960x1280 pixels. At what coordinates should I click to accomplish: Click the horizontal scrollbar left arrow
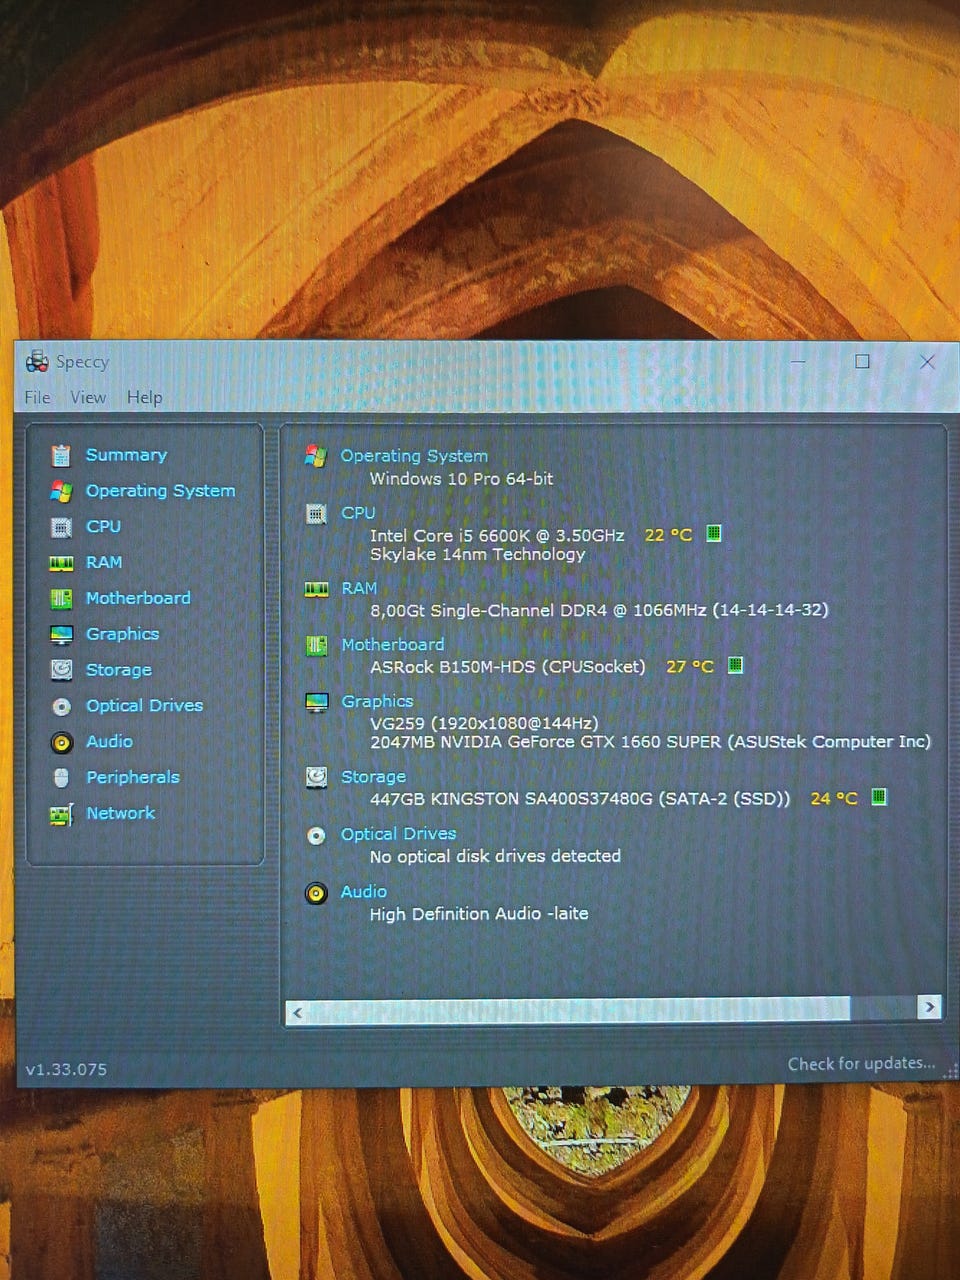coord(297,1012)
